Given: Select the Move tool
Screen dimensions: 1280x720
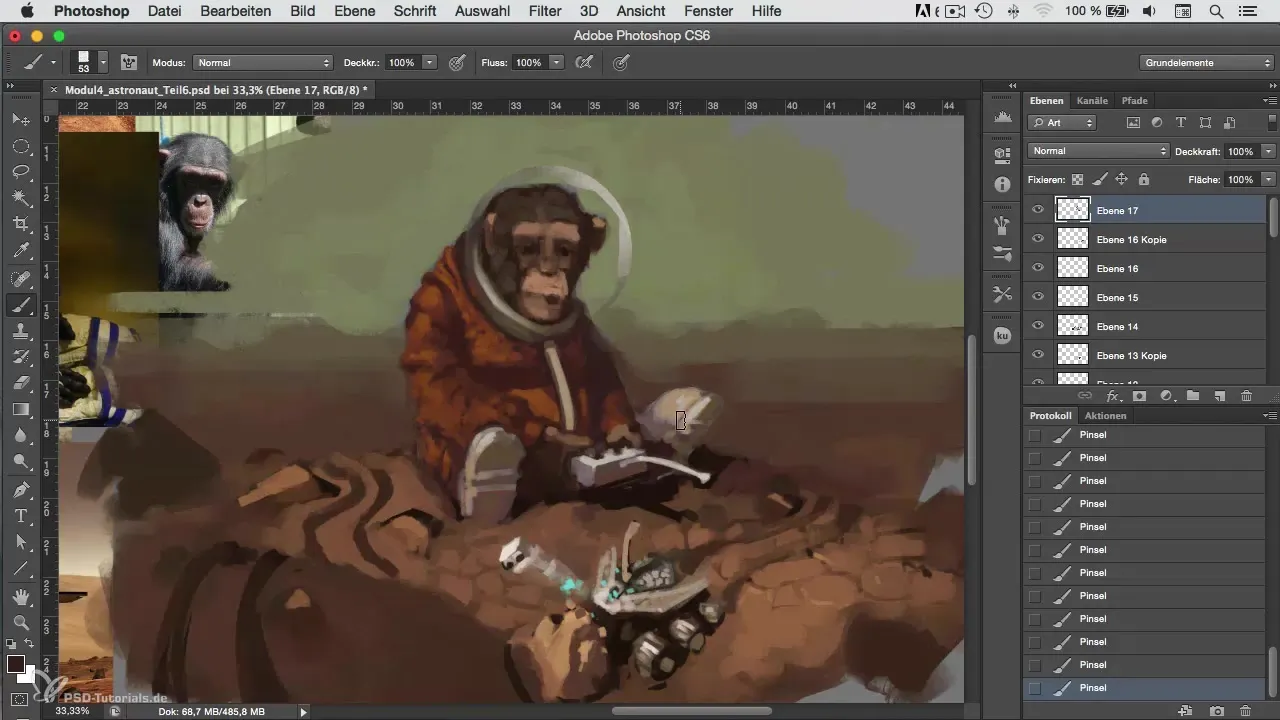Looking at the screenshot, I should (20, 119).
